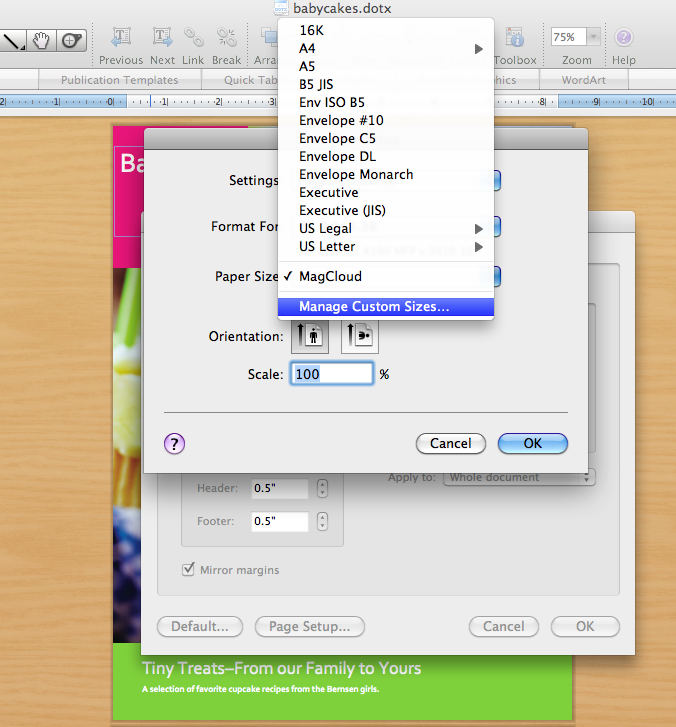Select the hand grab tool
The width and height of the screenshot is (676, 727).
[42, 41]
